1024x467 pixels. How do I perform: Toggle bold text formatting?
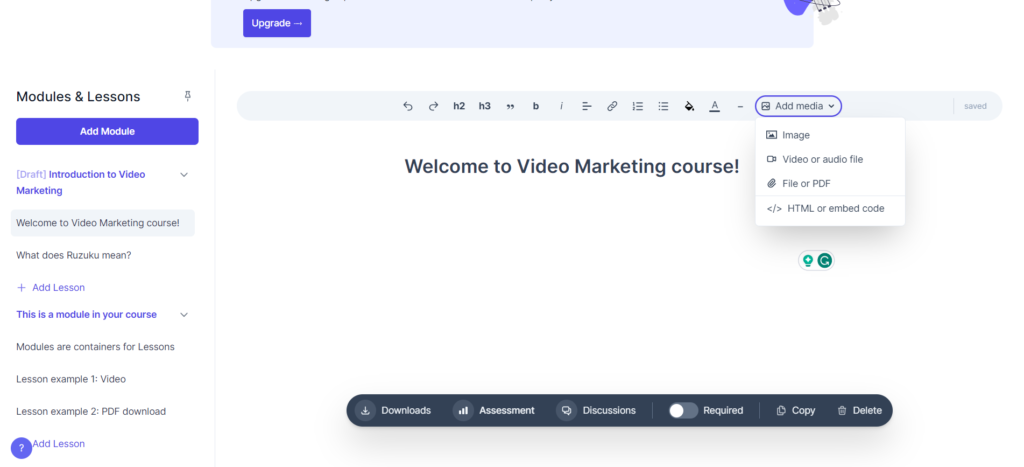[x=536, y=106]
